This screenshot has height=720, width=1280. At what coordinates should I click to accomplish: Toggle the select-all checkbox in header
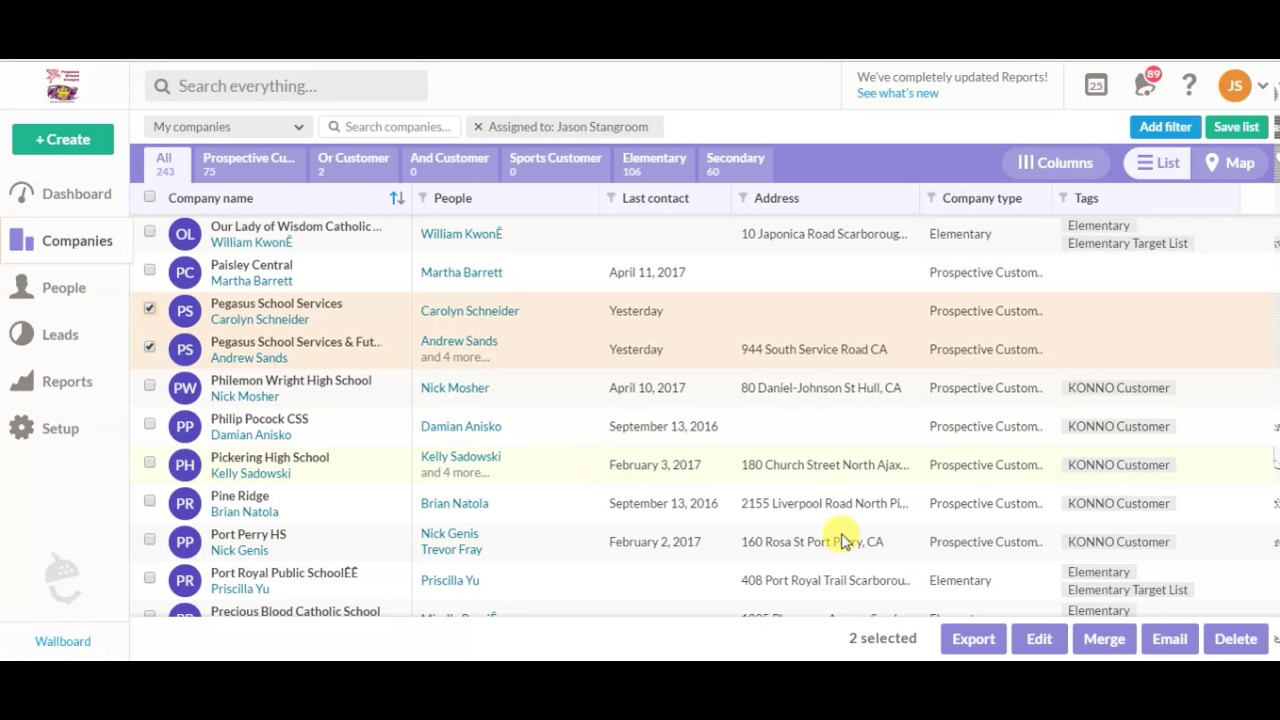150,197
